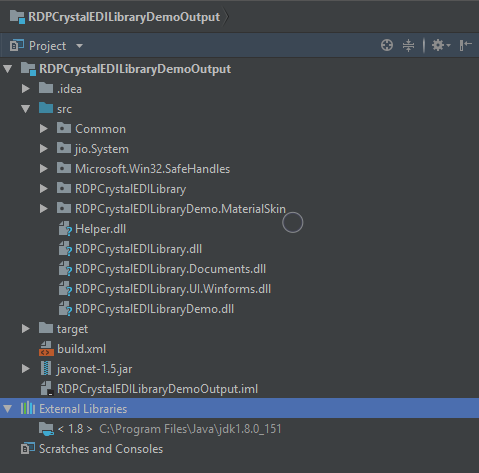Select RDPCrystalEDILibraryDemoOutput.iml file
The width and height of the screenshot is (479, 473).
point(157,389)
